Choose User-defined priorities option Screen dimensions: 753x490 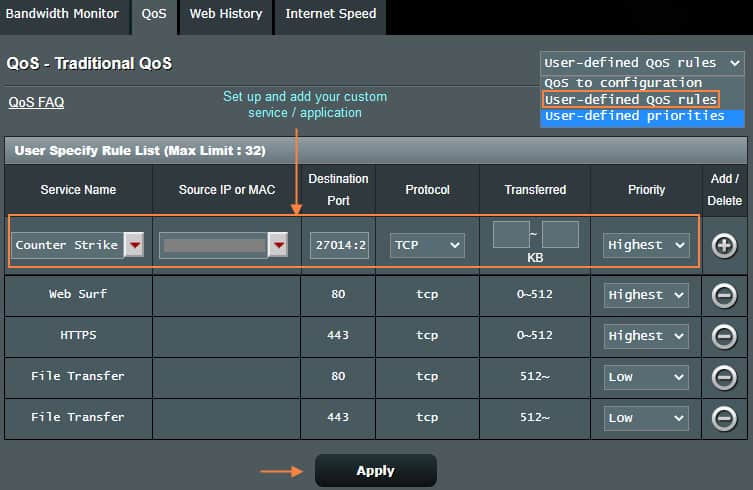tap(642, 117)
